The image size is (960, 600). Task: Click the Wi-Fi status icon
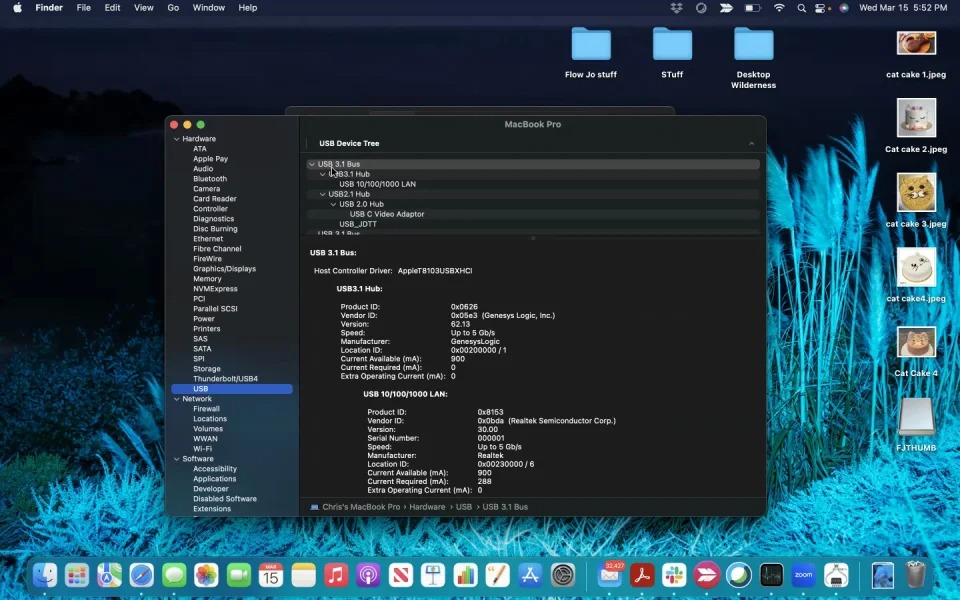[779, 8]
